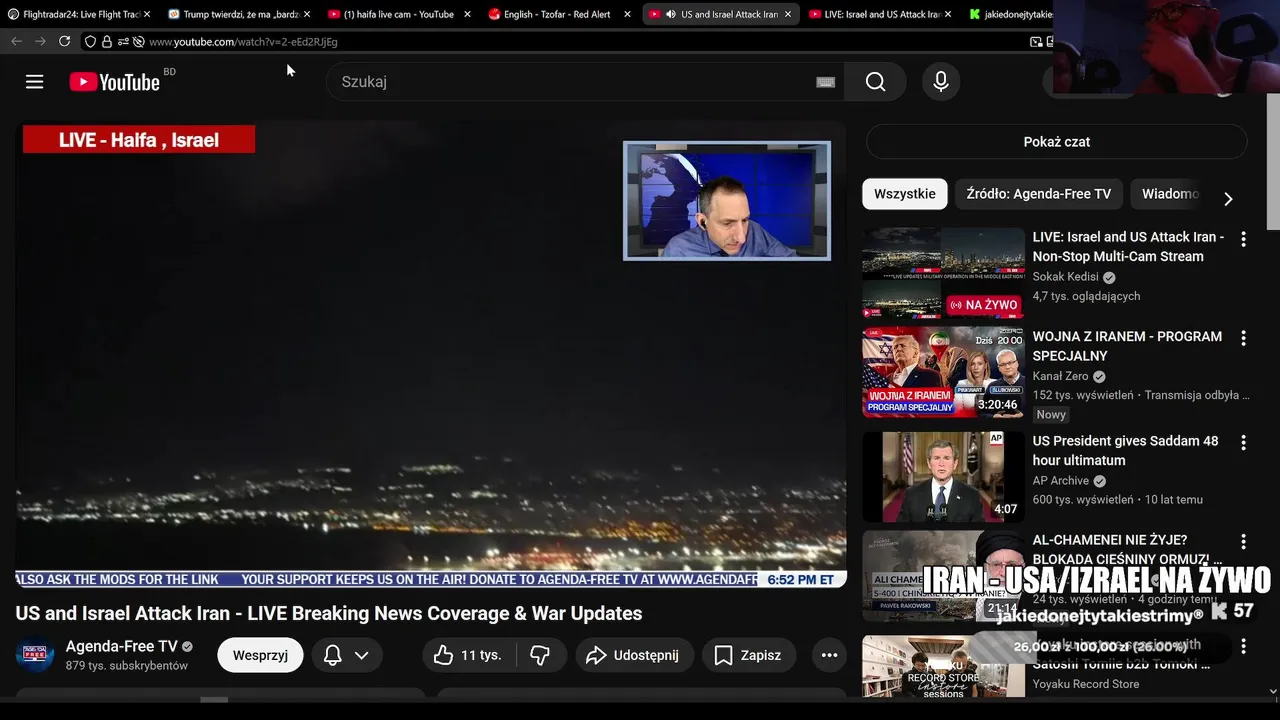Screen dimensions: 1280x720
Task: Open Saddam ultimatum video thumbnail
Action: point(943,476)
